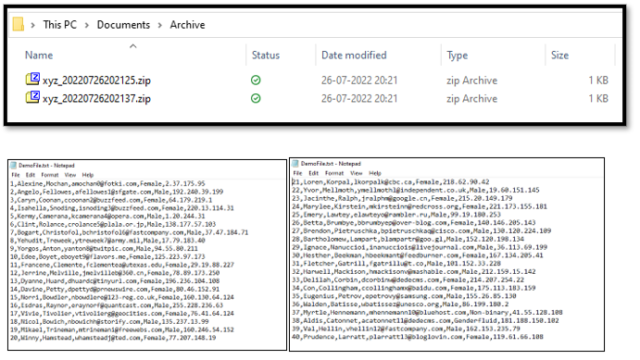
Task: Click line 35 Eugenius Petrov in right Notepad
Action: [x=404, y=296]
